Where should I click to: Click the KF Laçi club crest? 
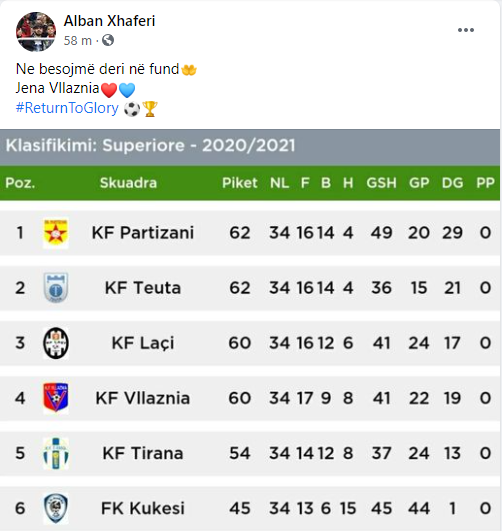56,343
